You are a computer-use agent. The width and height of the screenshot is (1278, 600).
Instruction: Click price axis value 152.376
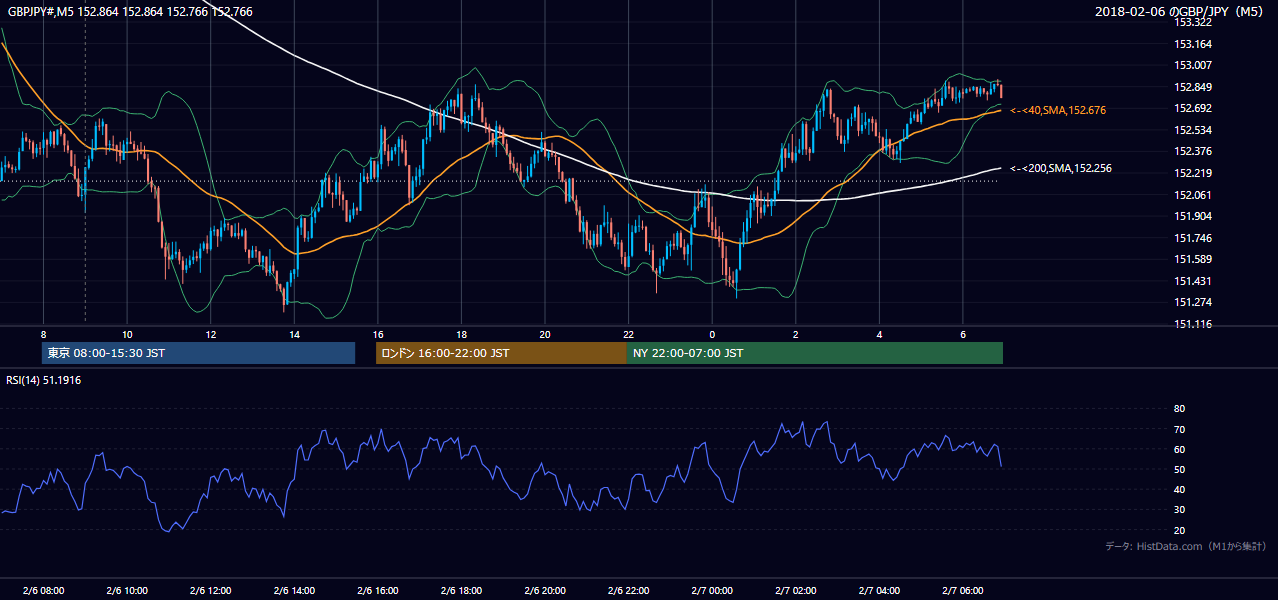click(1192, 151)
